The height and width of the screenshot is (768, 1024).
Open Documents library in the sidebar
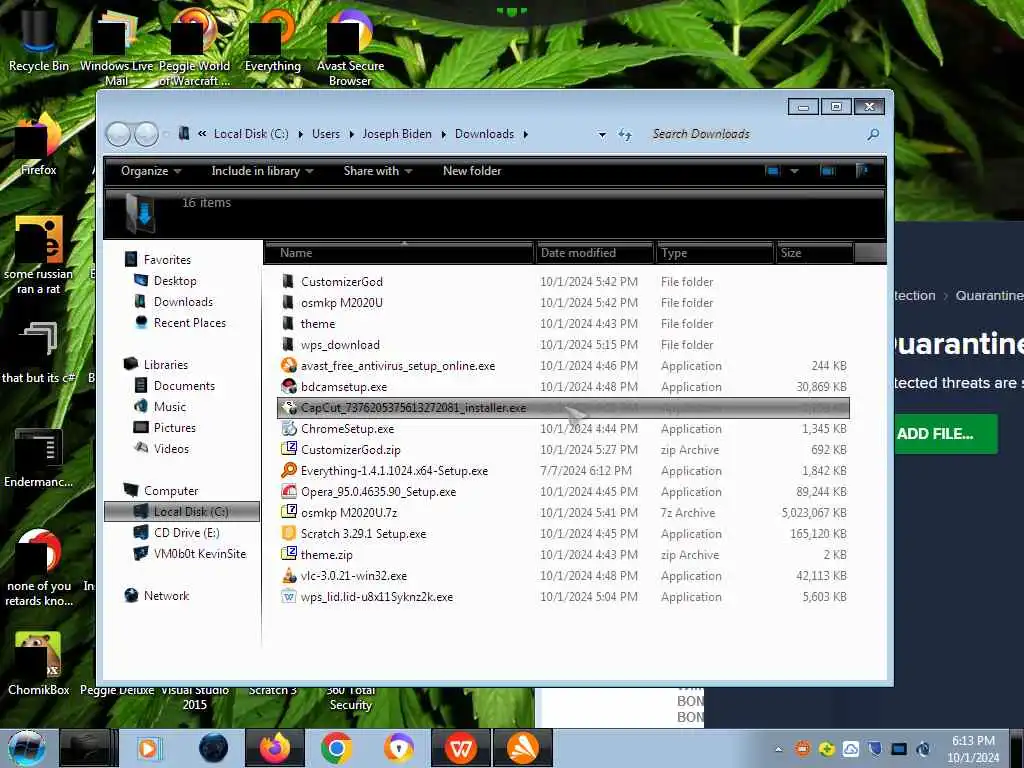[184, 385]
